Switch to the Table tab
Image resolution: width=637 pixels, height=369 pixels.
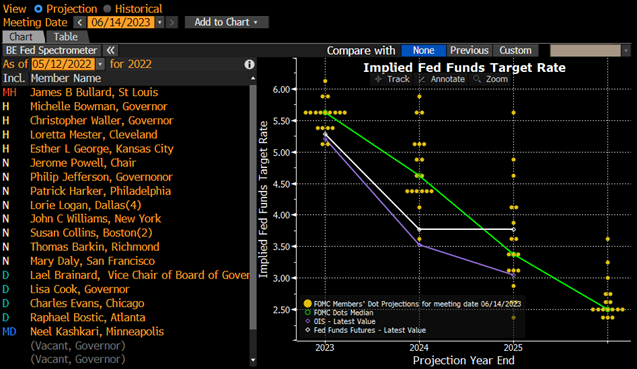66,37
